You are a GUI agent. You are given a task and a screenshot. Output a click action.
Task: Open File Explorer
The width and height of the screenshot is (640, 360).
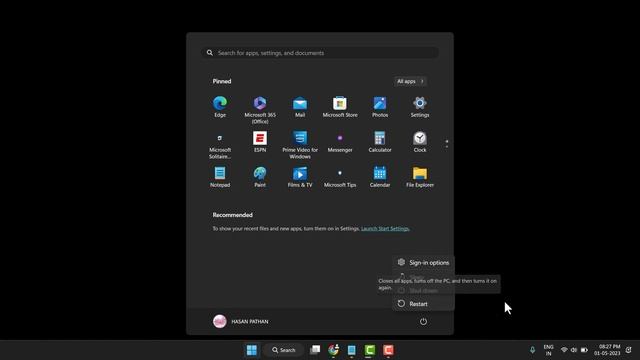click(420, 177)
